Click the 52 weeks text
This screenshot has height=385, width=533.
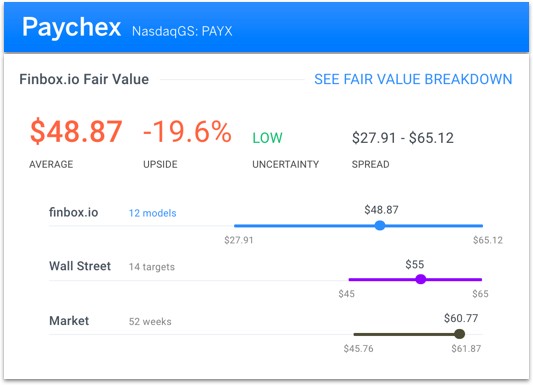pyautogui.click(x=150, y=321)
